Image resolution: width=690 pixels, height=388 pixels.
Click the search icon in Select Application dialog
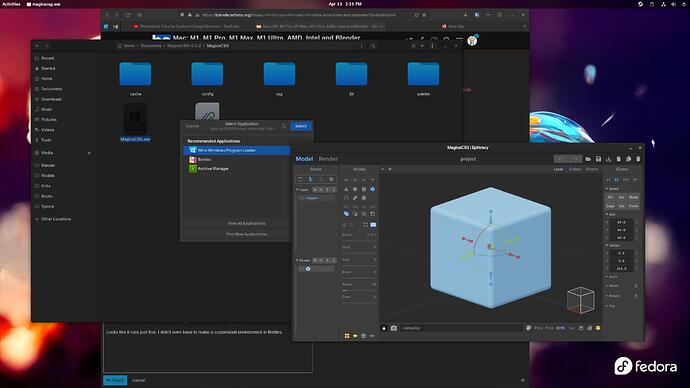coord(284,126)
